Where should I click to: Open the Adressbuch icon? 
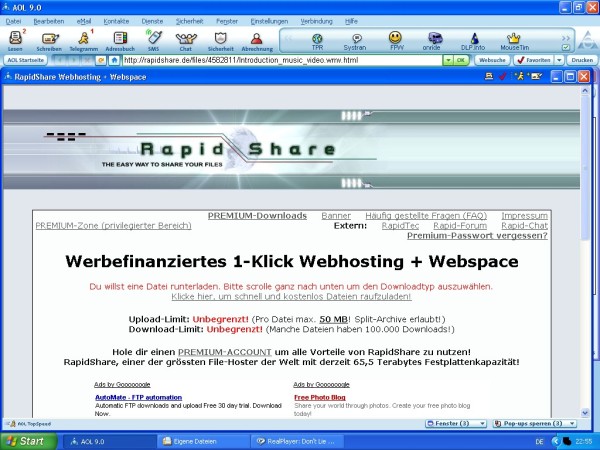(x=120, y=41)
